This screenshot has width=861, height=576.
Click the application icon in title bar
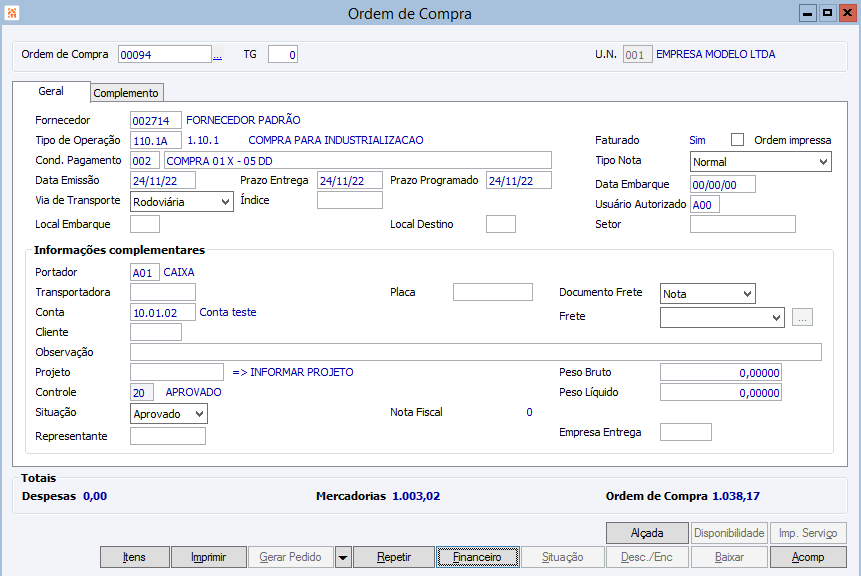[11, 13]
